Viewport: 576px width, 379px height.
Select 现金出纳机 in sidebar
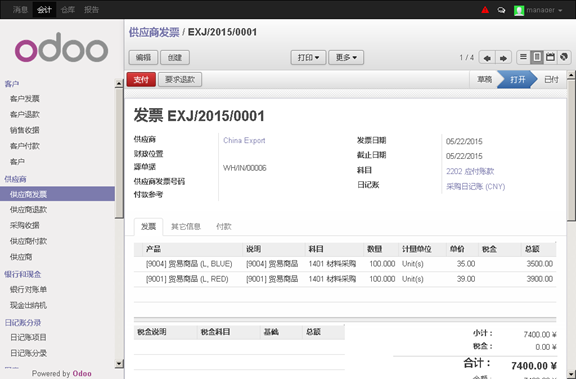[28, 306]
